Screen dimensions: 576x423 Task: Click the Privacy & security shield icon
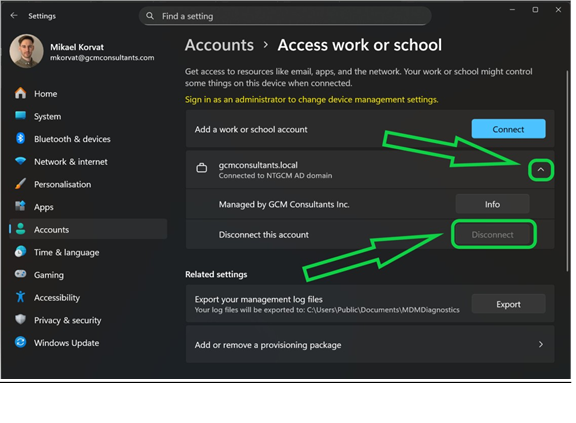click(x=21, y=319)
